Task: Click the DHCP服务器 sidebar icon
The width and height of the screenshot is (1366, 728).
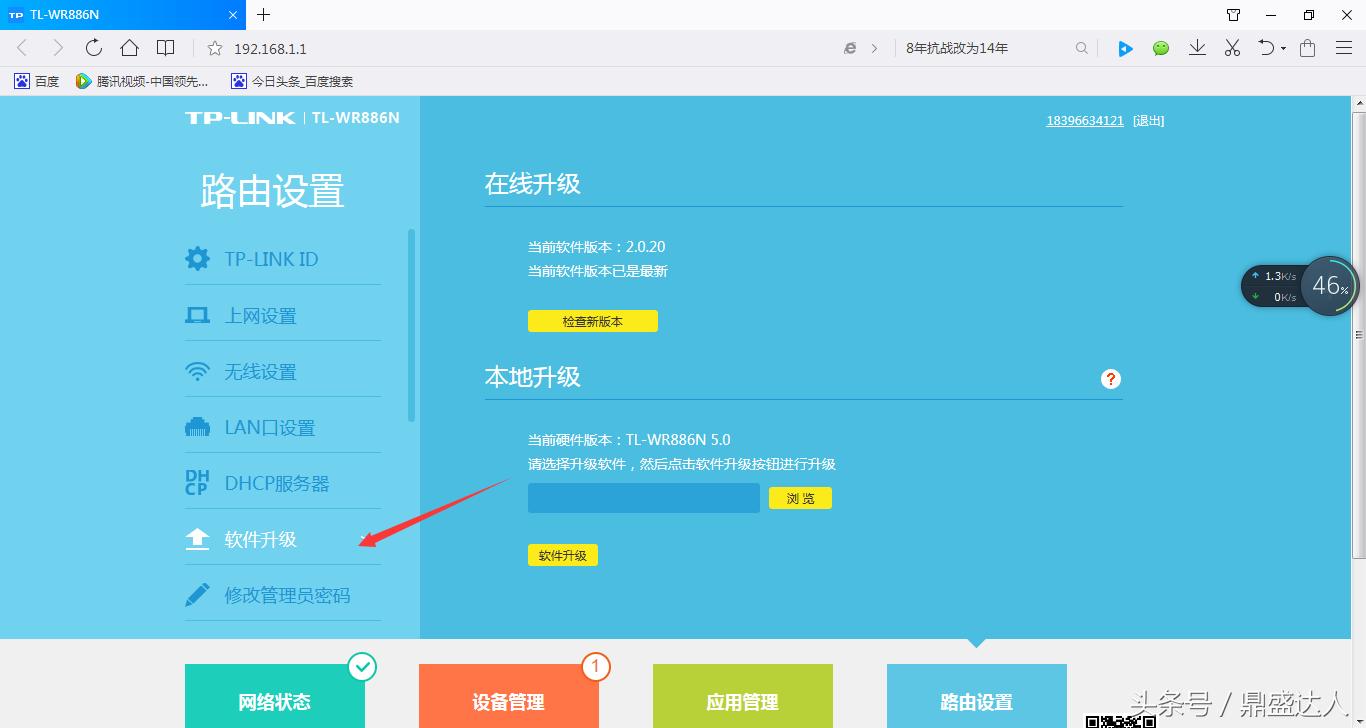Action: click(197, 482)
